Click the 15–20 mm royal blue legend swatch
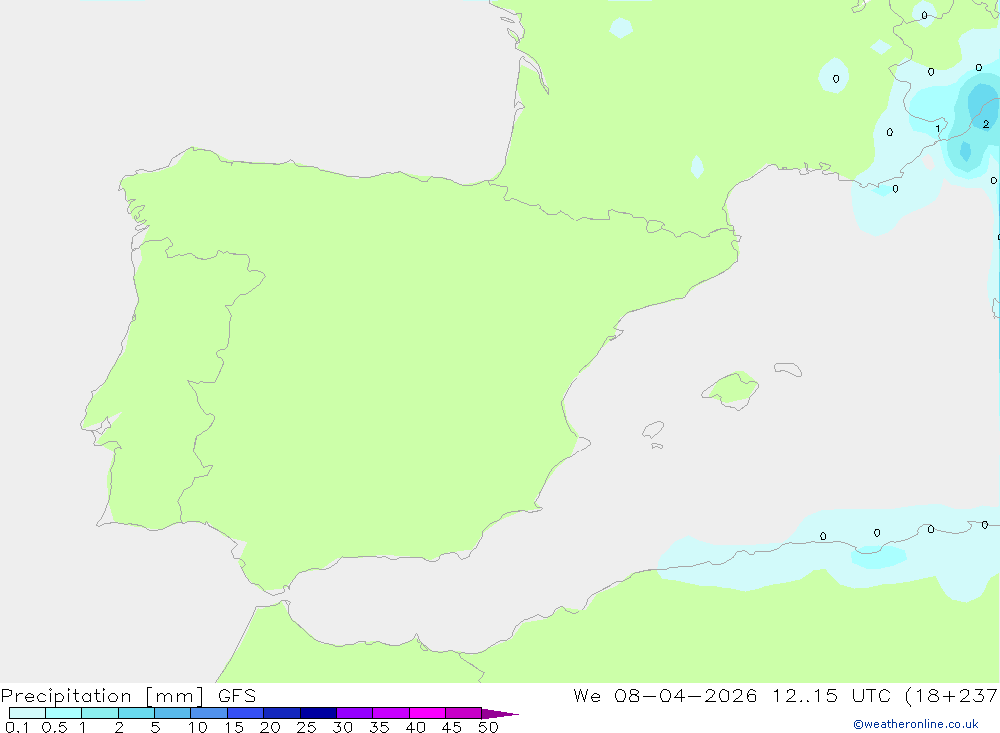 246,713
